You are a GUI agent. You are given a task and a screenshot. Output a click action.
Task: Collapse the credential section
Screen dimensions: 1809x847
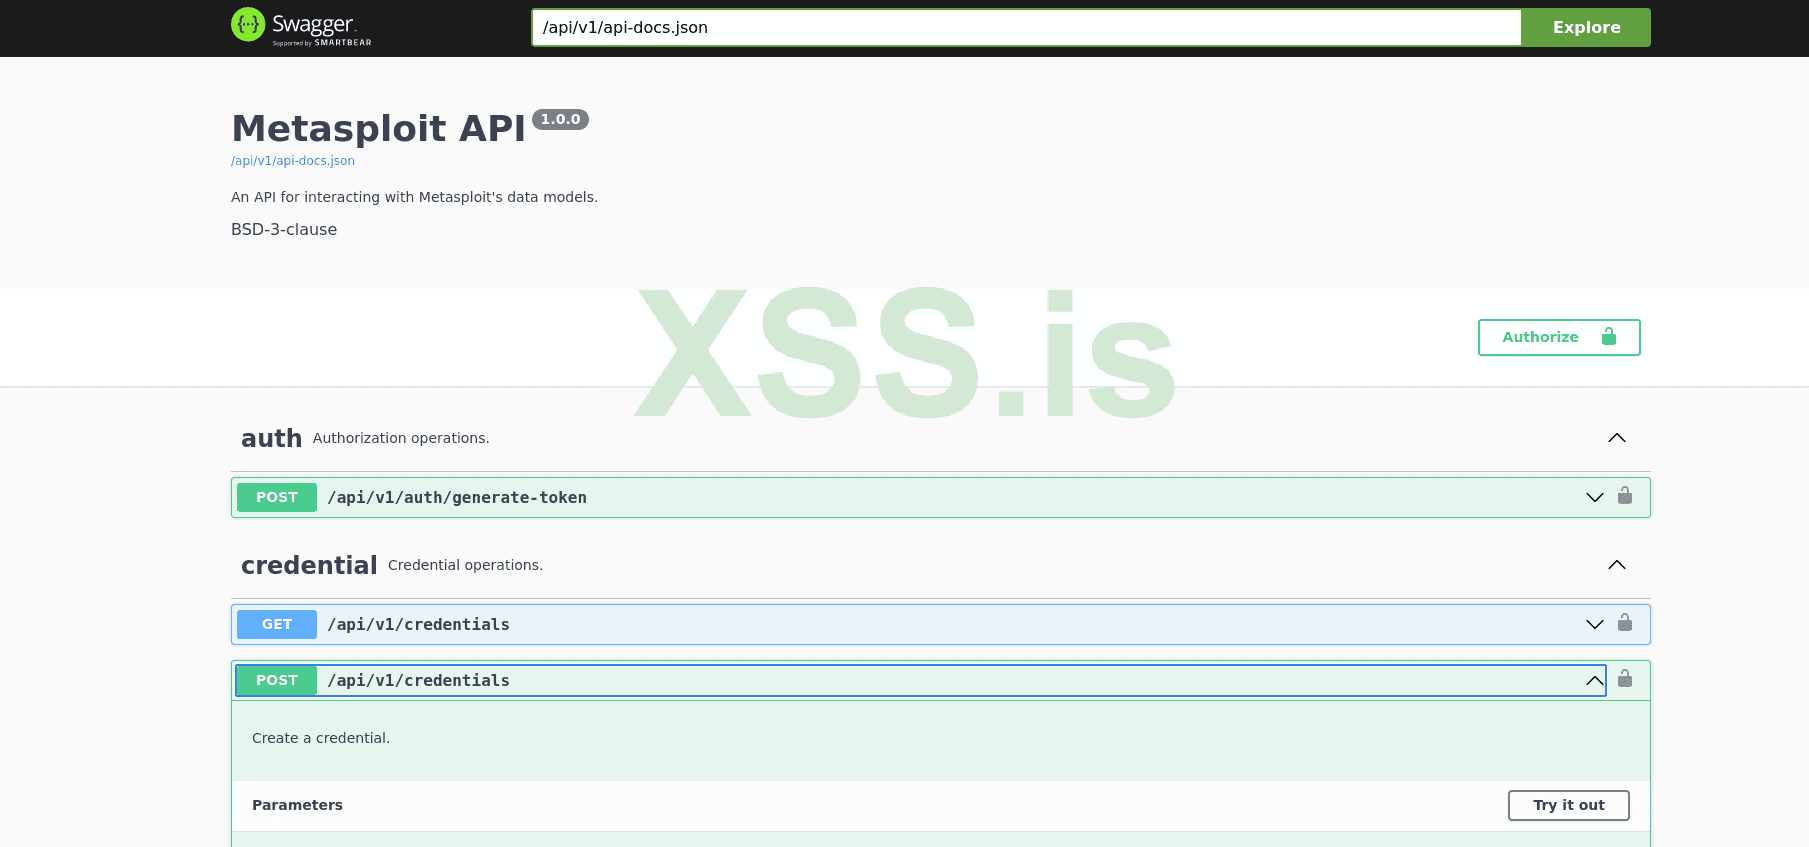coord(1617,565)
